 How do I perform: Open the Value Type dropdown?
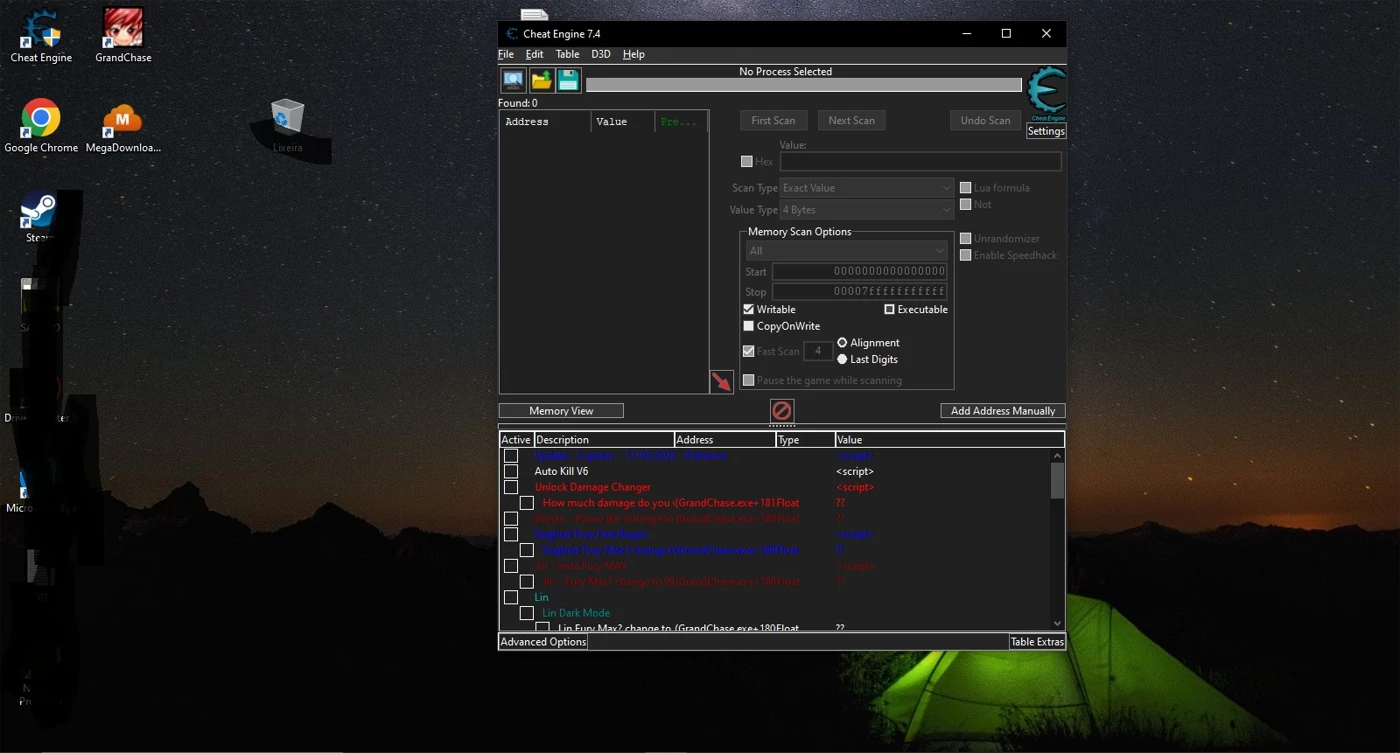[x=867, y=210]
